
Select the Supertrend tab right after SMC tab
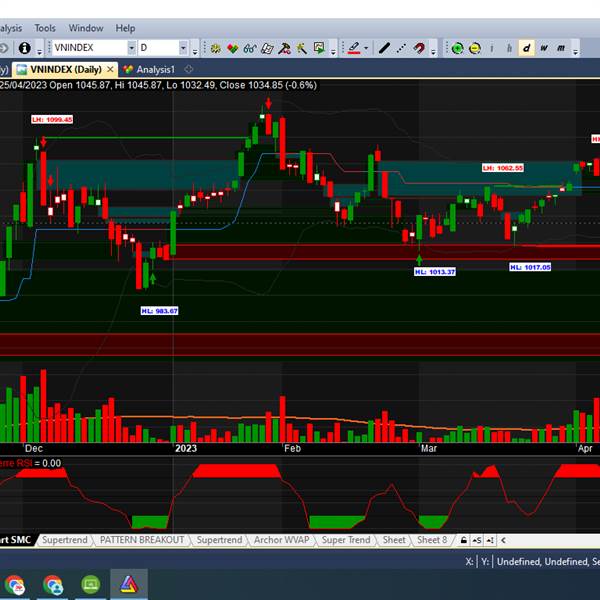[65, 540]
